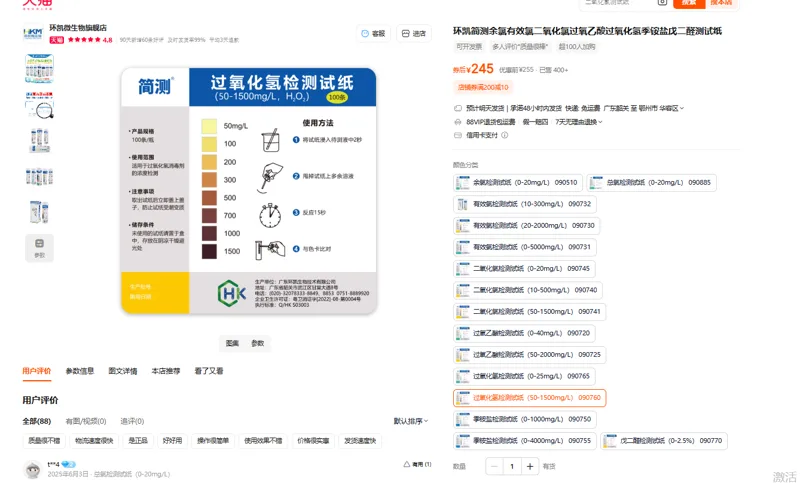The image size is (800, 483).
Task: Mark review by t**4 as 有用
Action: (417, 464)
